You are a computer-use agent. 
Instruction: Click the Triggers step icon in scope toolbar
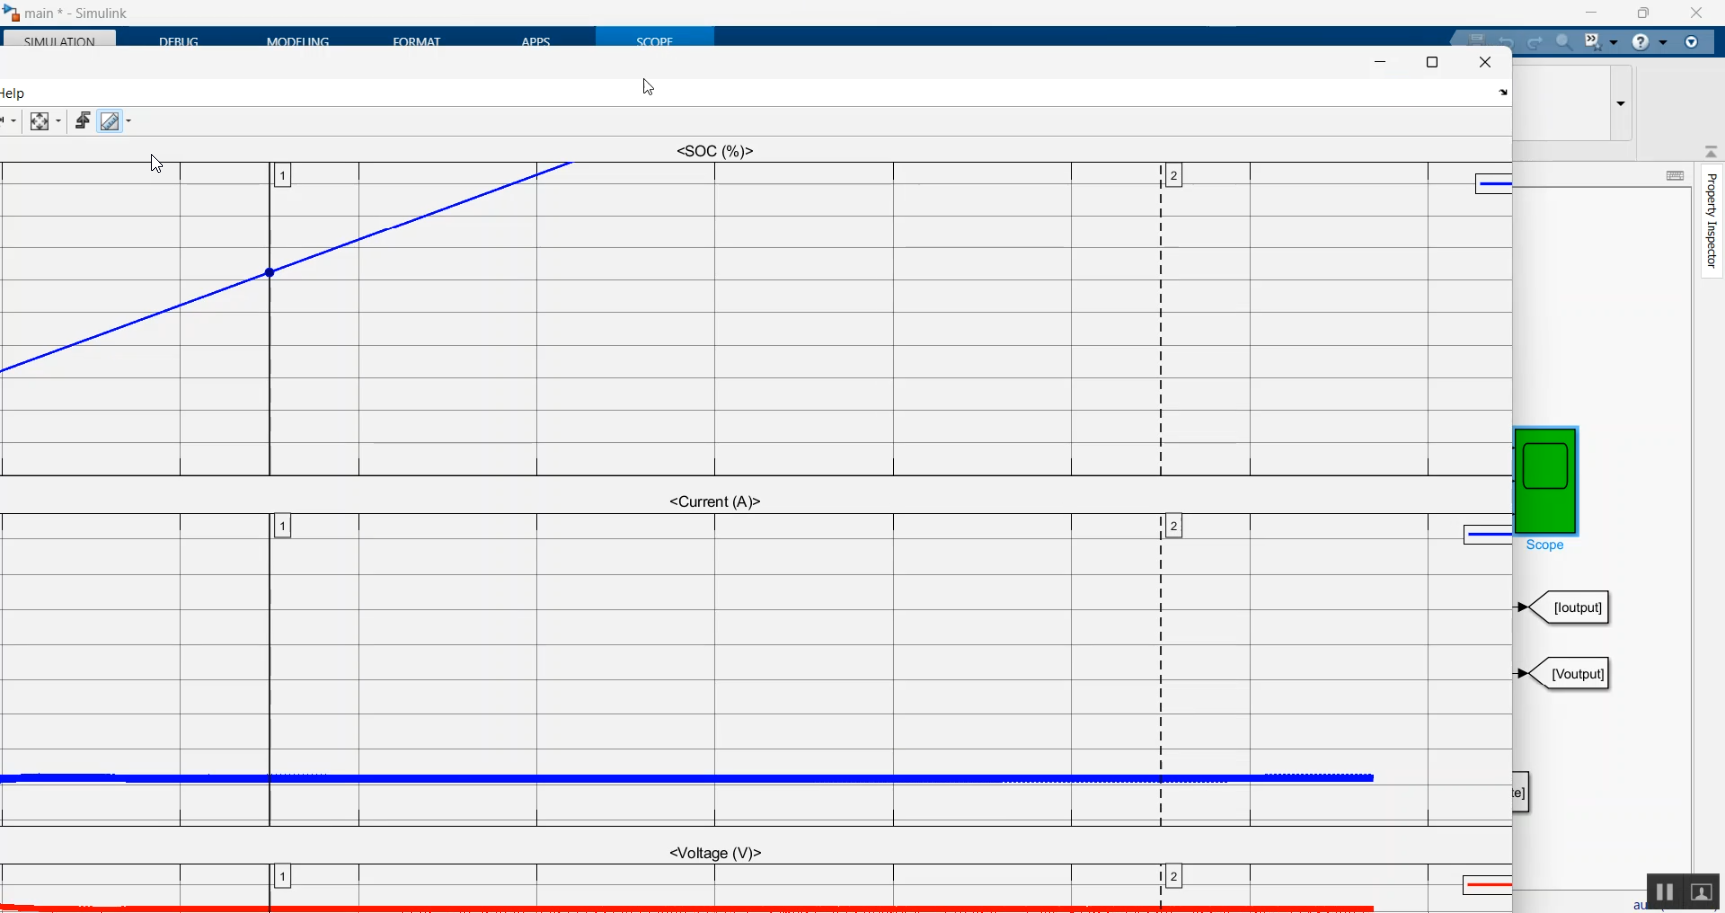pyautogui.click(x=83, y=121)
